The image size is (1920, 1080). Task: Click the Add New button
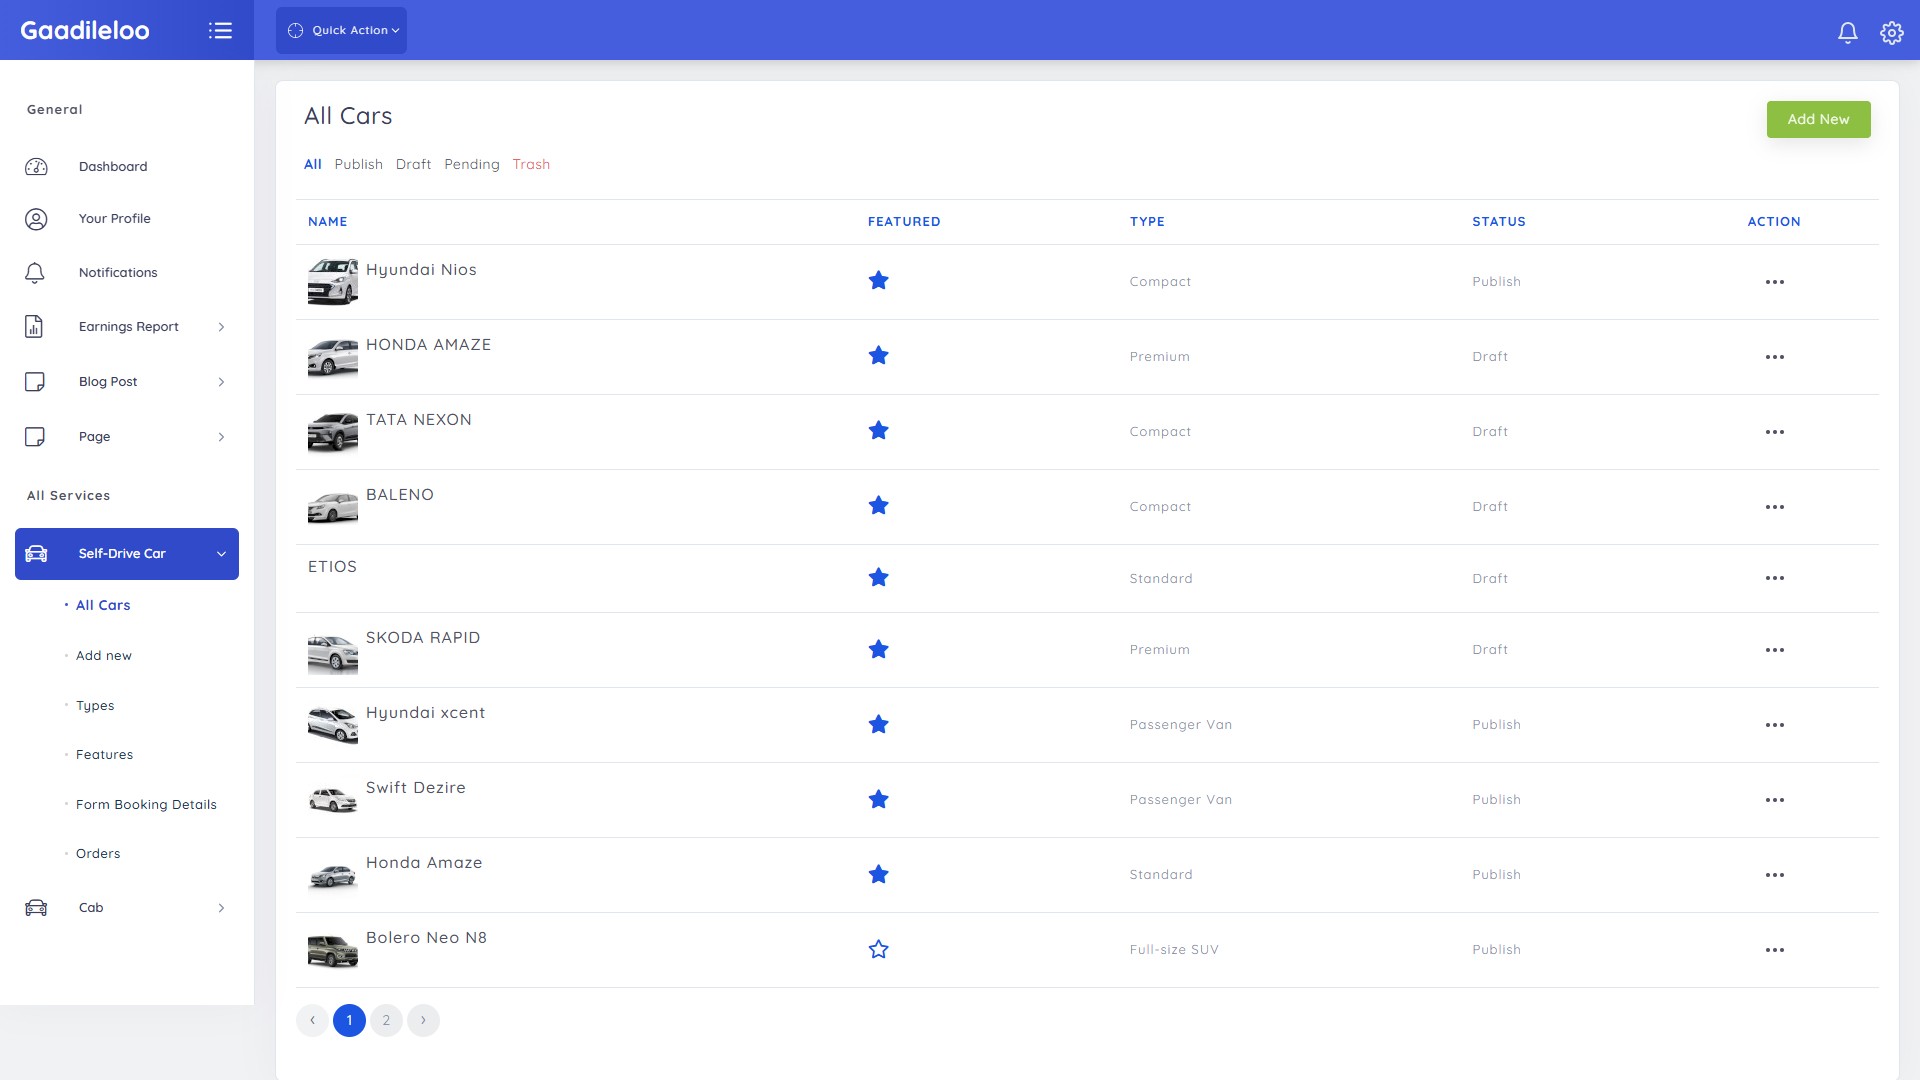click(x=1818, y=119)
